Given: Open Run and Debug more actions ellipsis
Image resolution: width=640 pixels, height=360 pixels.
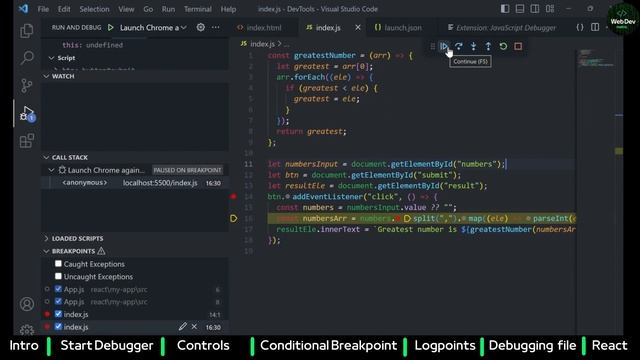Looking at the screenshot, I should click(x=216, y=27).
